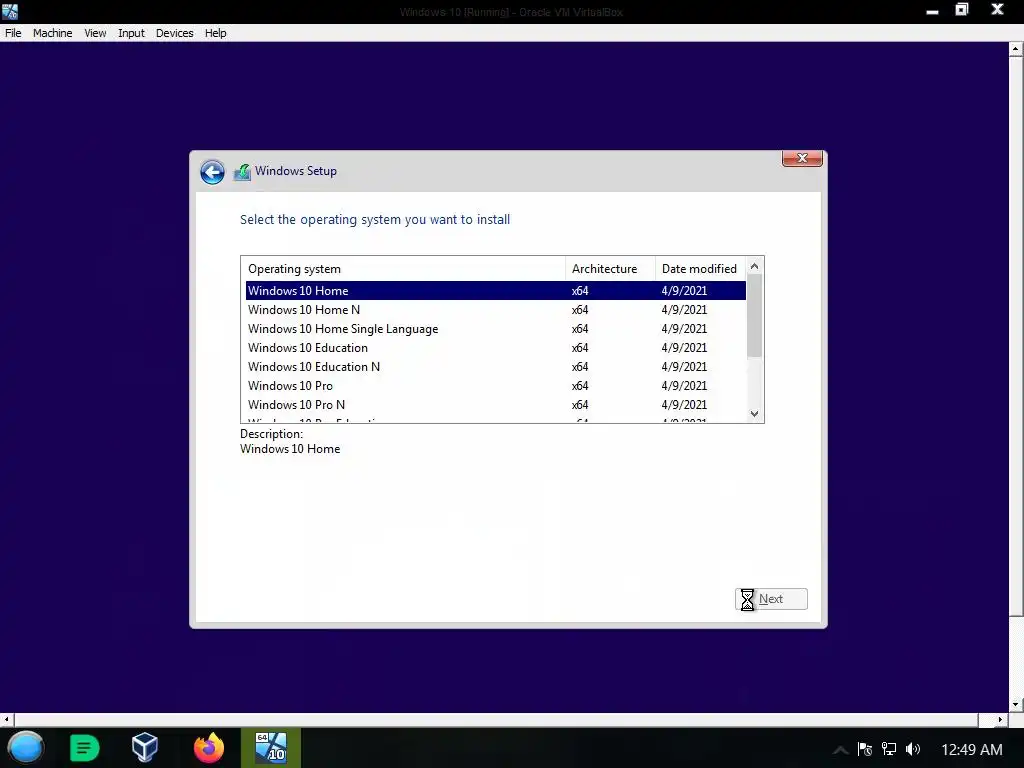Click the Operating system column header
The image size is (1024, 768).
point(403,269)
